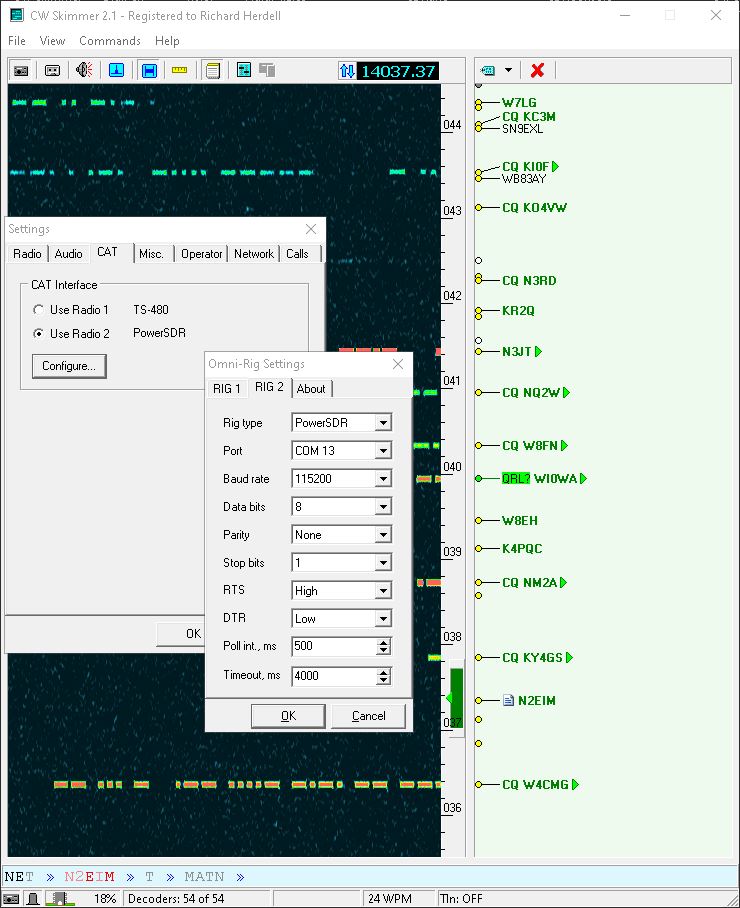Open the View menu
The width and height of the screenshot is (740, 908).
coord(52,41)
